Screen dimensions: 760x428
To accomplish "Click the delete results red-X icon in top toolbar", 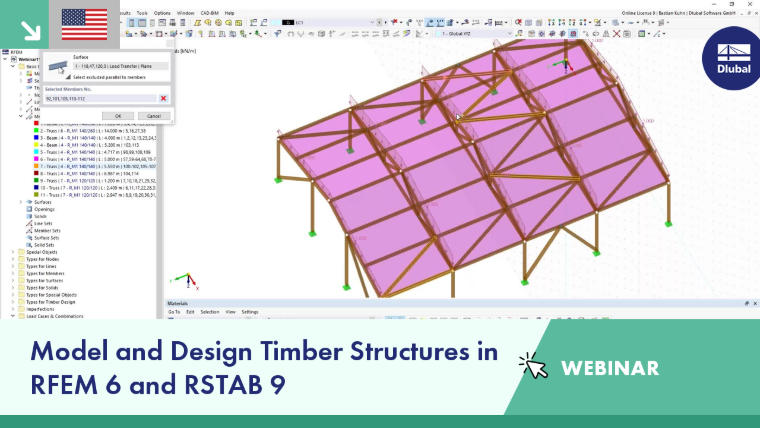I will [x=518, y=22].
